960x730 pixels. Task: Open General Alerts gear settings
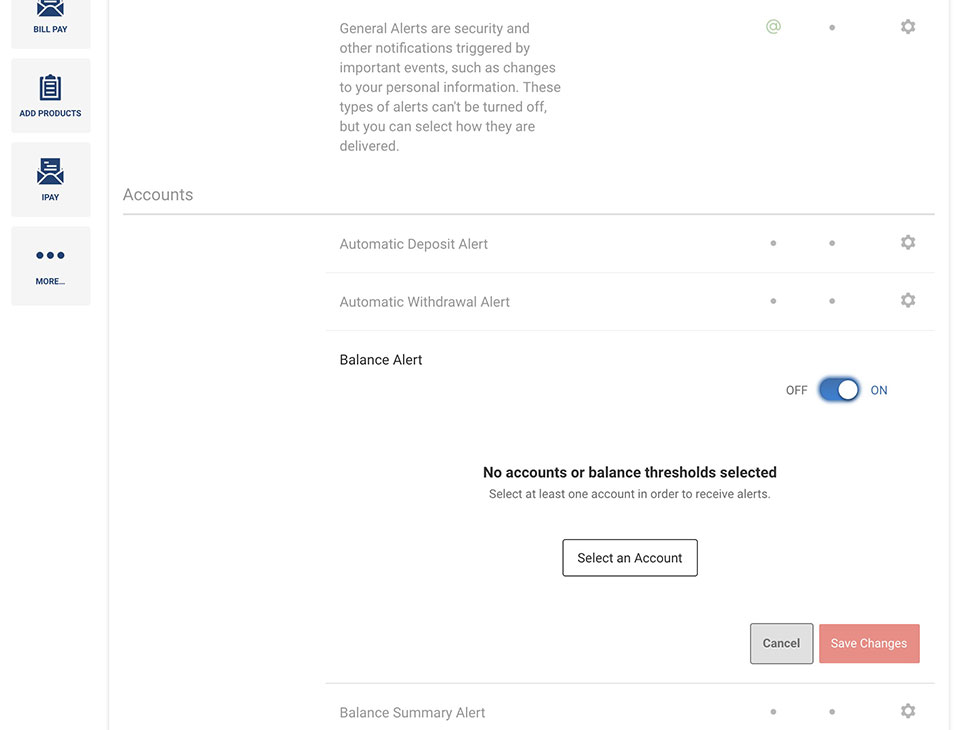(x=908, y=27)
